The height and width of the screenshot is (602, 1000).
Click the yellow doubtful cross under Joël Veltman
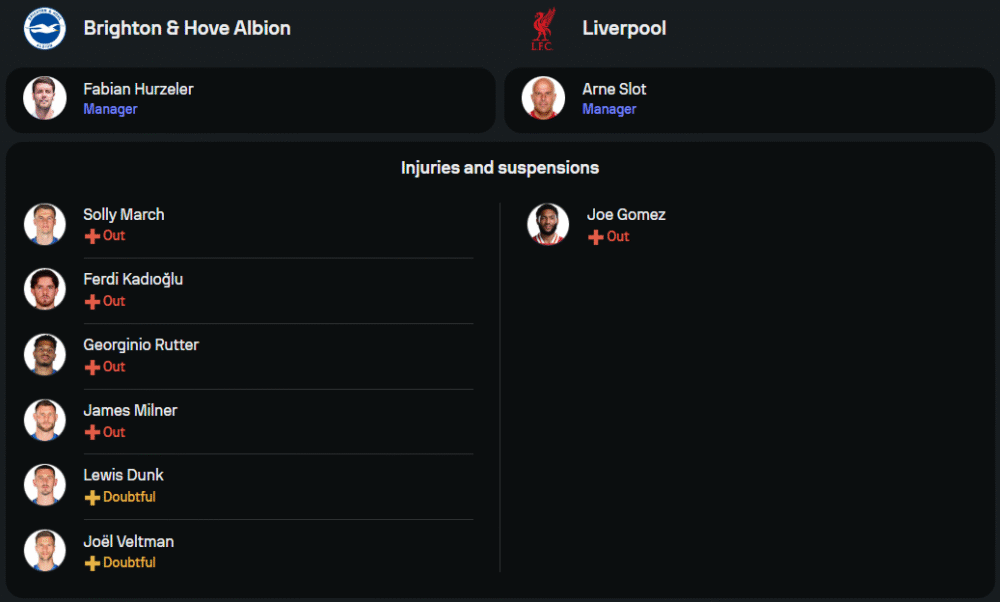92,564
